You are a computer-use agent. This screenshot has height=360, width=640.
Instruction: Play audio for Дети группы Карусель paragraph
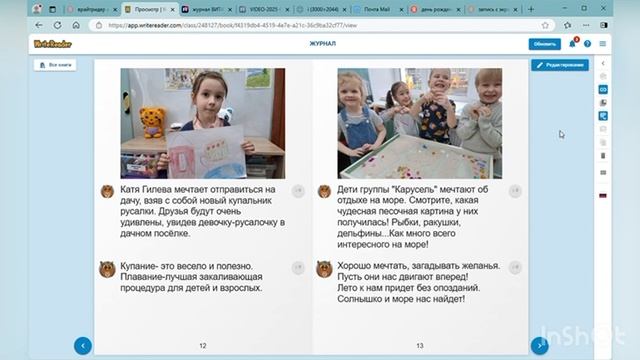[x=516, y=191]
